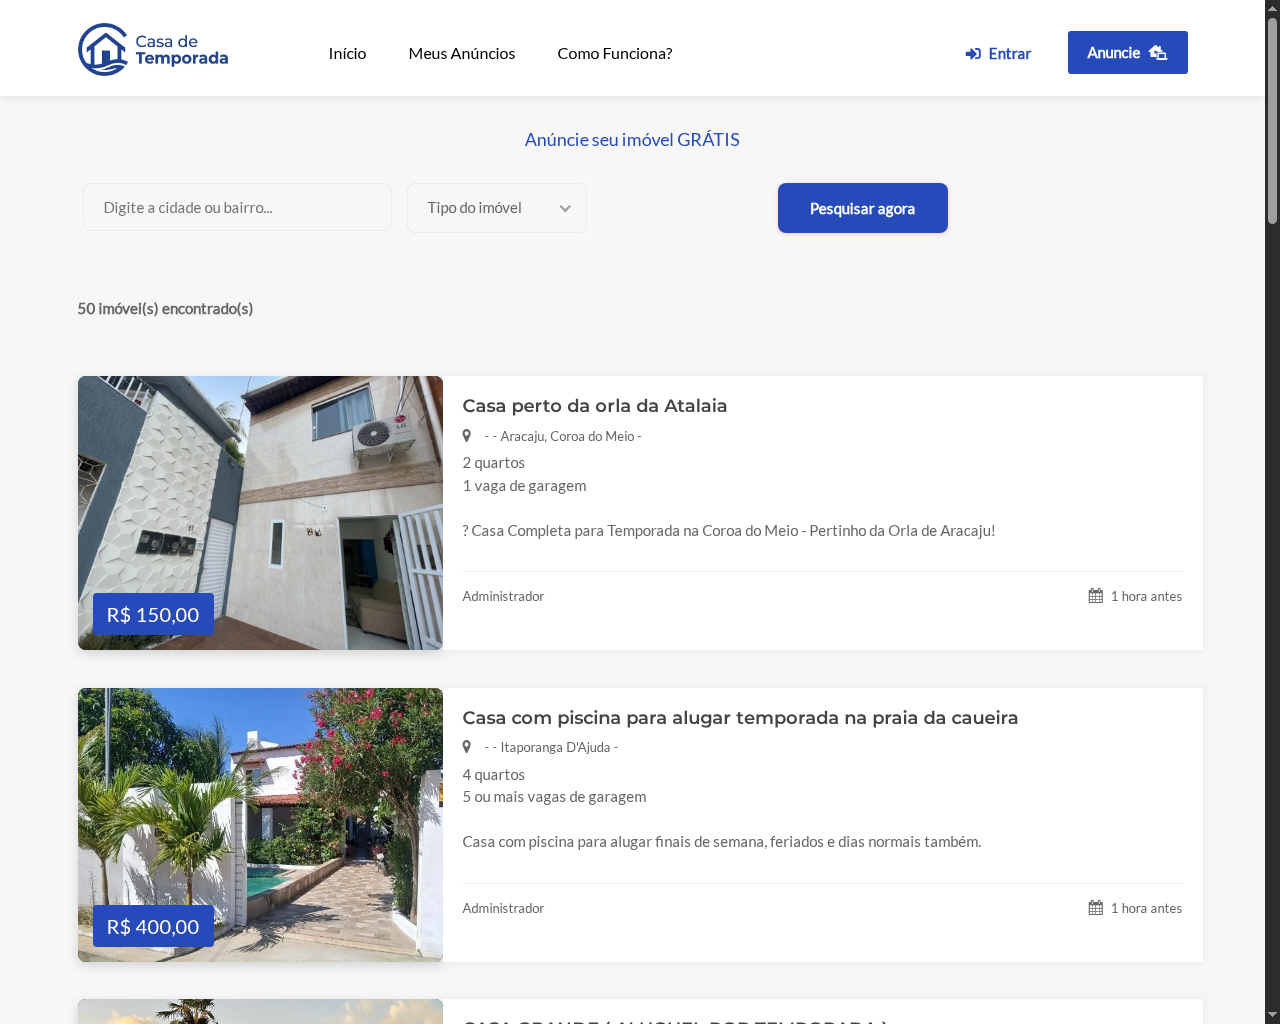Image resolution: width=1280 pixels, height=1024 pixels.
Task: Click the 4 quartos text
Action: coord(494,775)
